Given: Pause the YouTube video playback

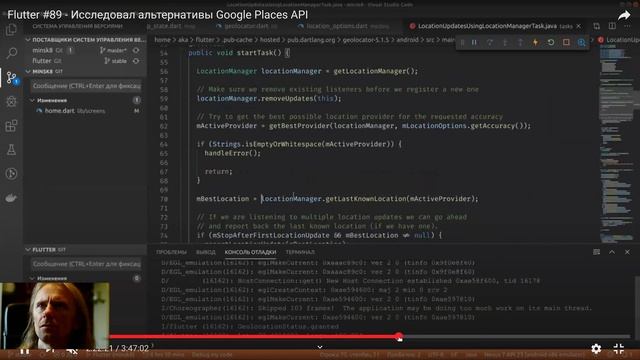Looking at the screenshot, I should click(x=24, y=351).
